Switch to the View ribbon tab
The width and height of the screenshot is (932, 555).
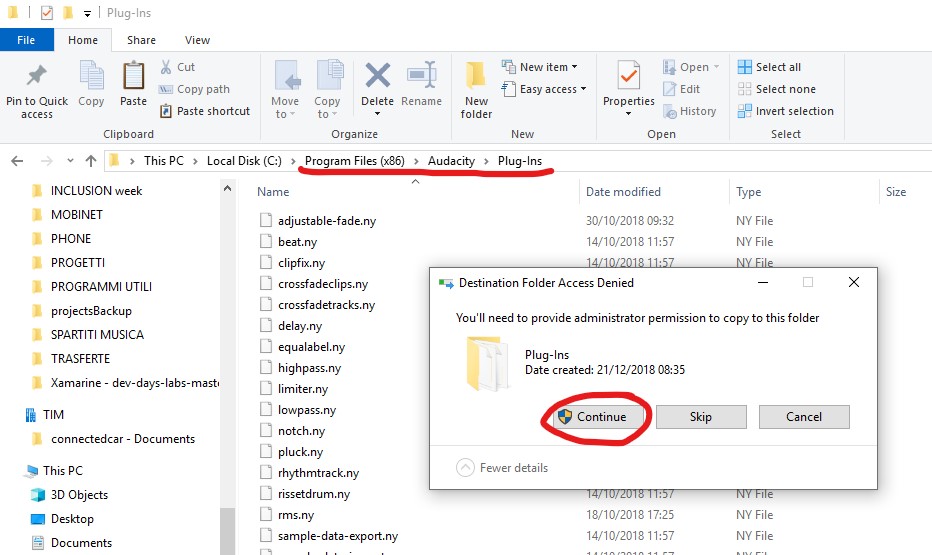(x=197, y=40)
